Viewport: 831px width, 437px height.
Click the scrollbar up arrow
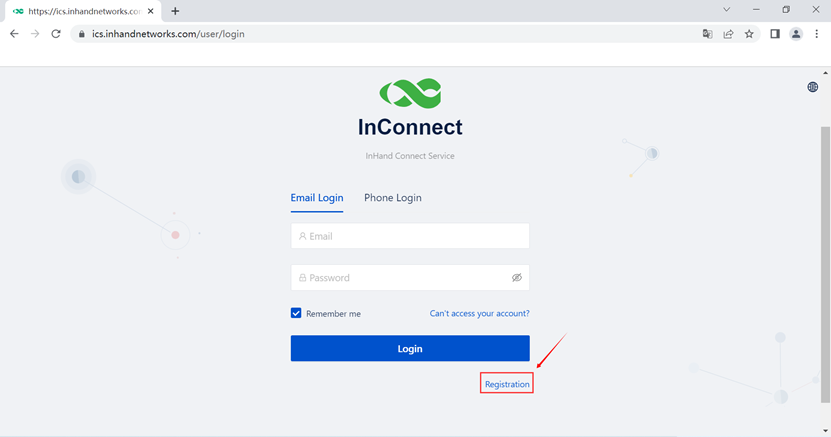click(x=825, y=73)
